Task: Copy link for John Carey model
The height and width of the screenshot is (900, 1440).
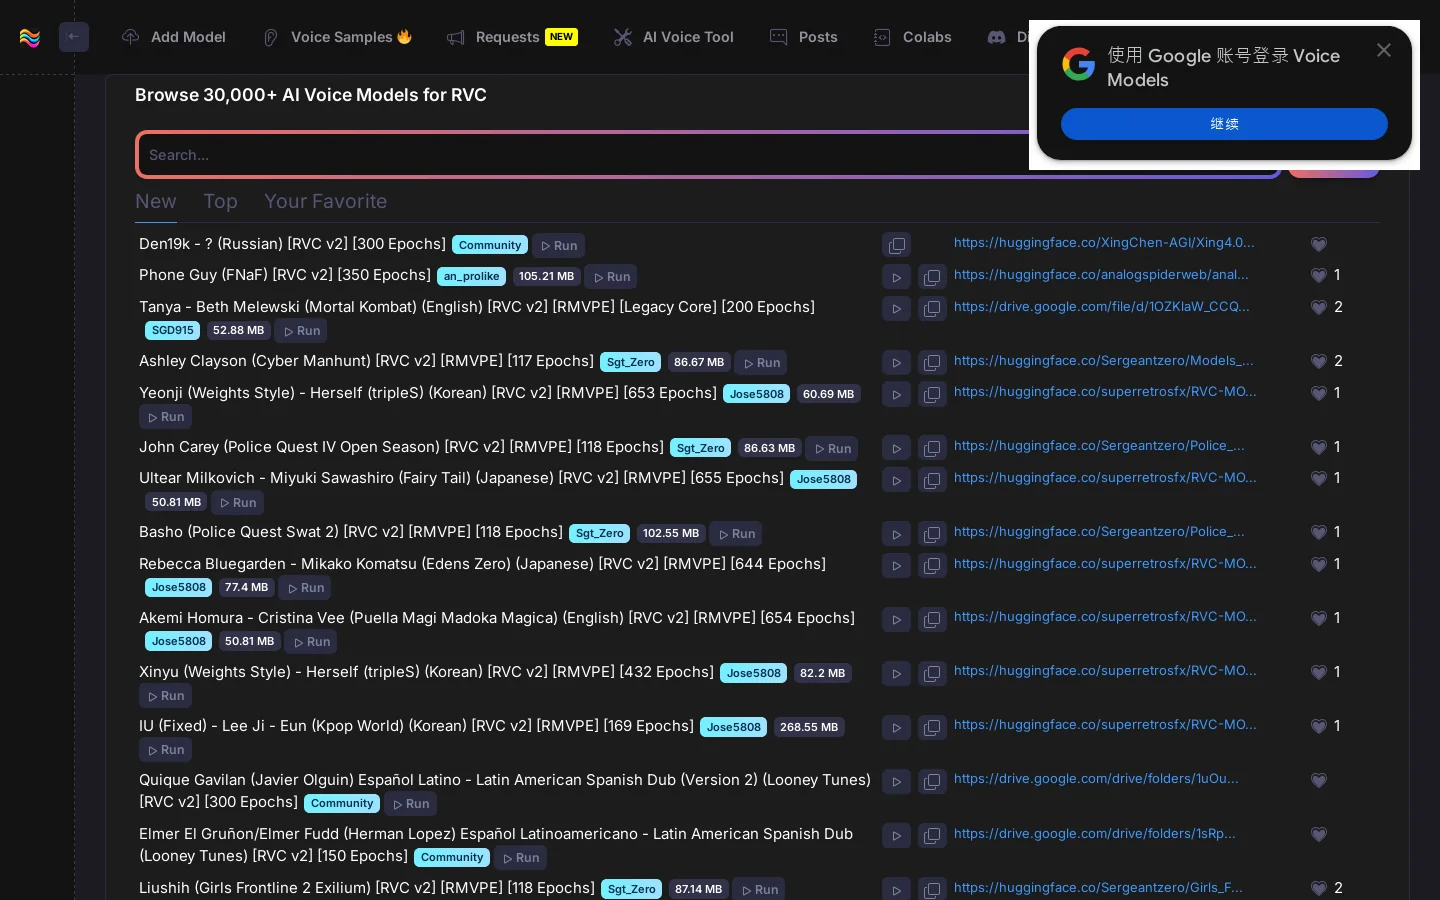Action: (932, 449)
